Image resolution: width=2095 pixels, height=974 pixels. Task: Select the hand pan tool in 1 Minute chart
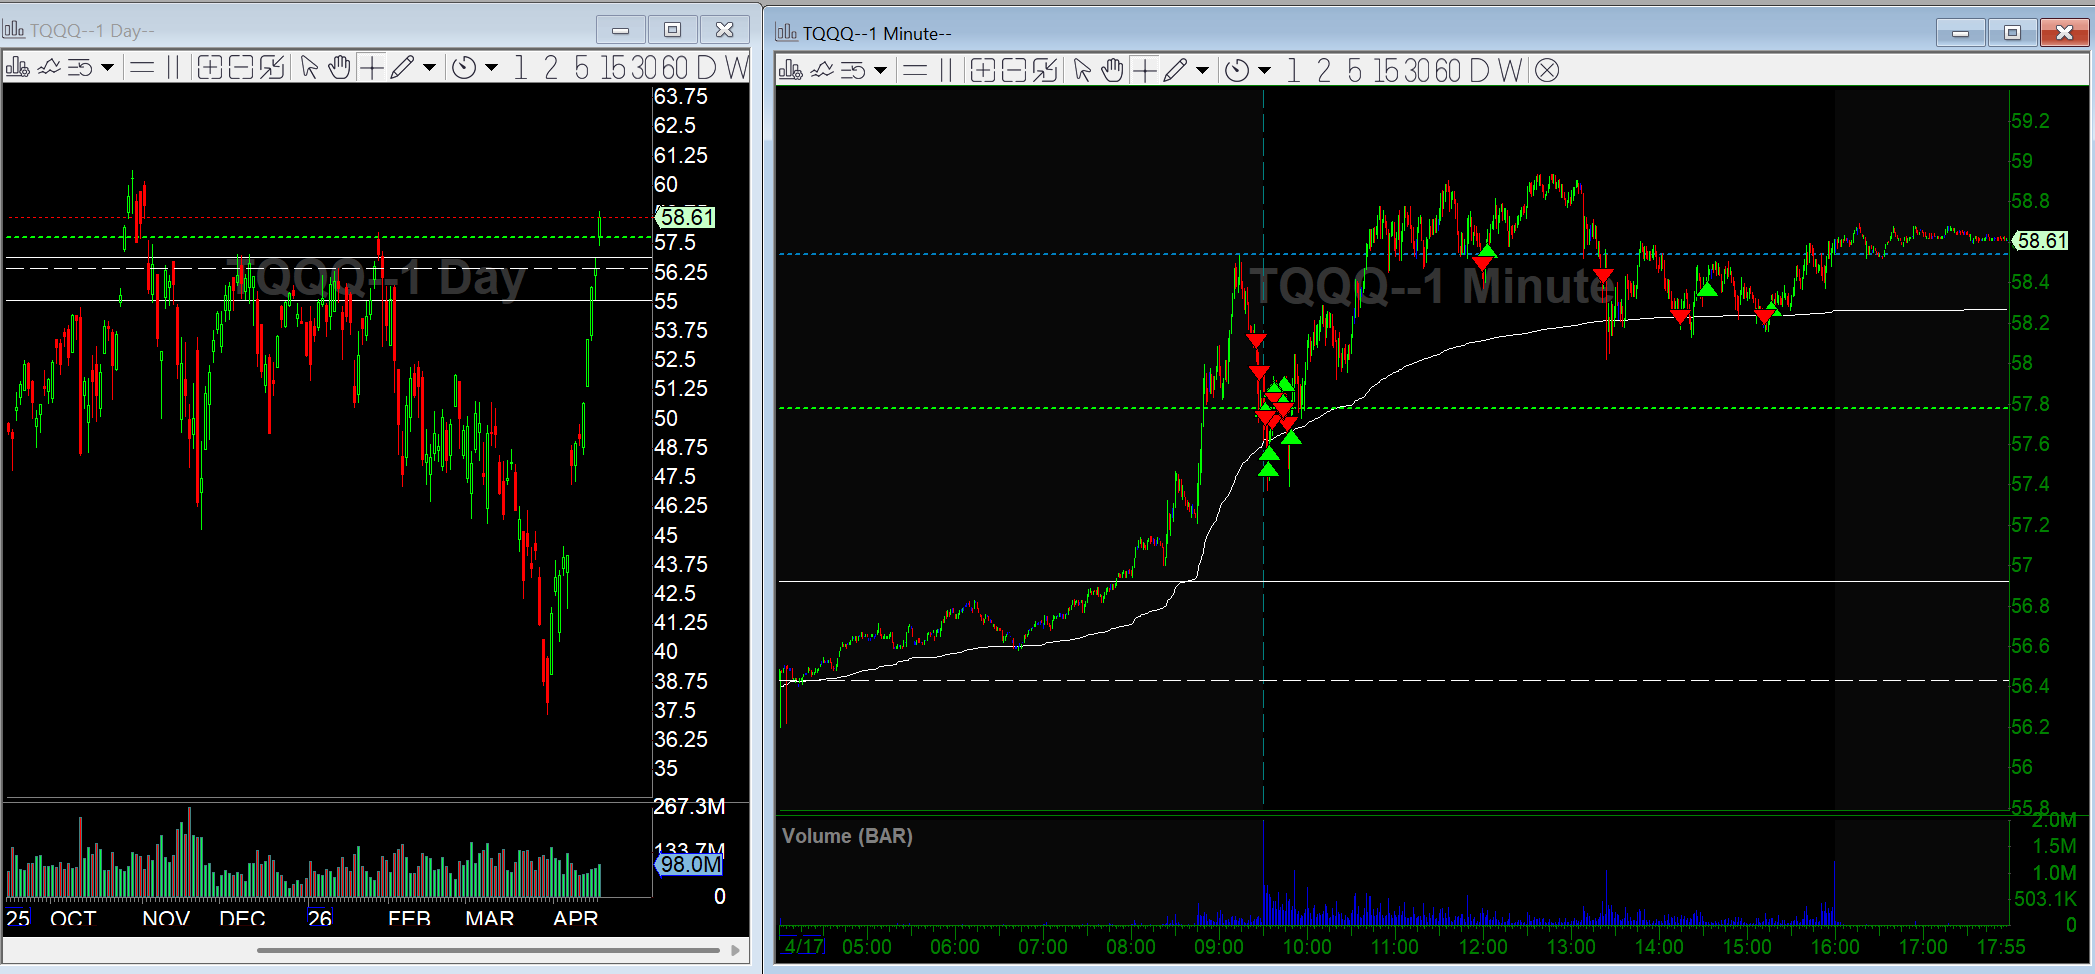click(x=1113, y=70)
